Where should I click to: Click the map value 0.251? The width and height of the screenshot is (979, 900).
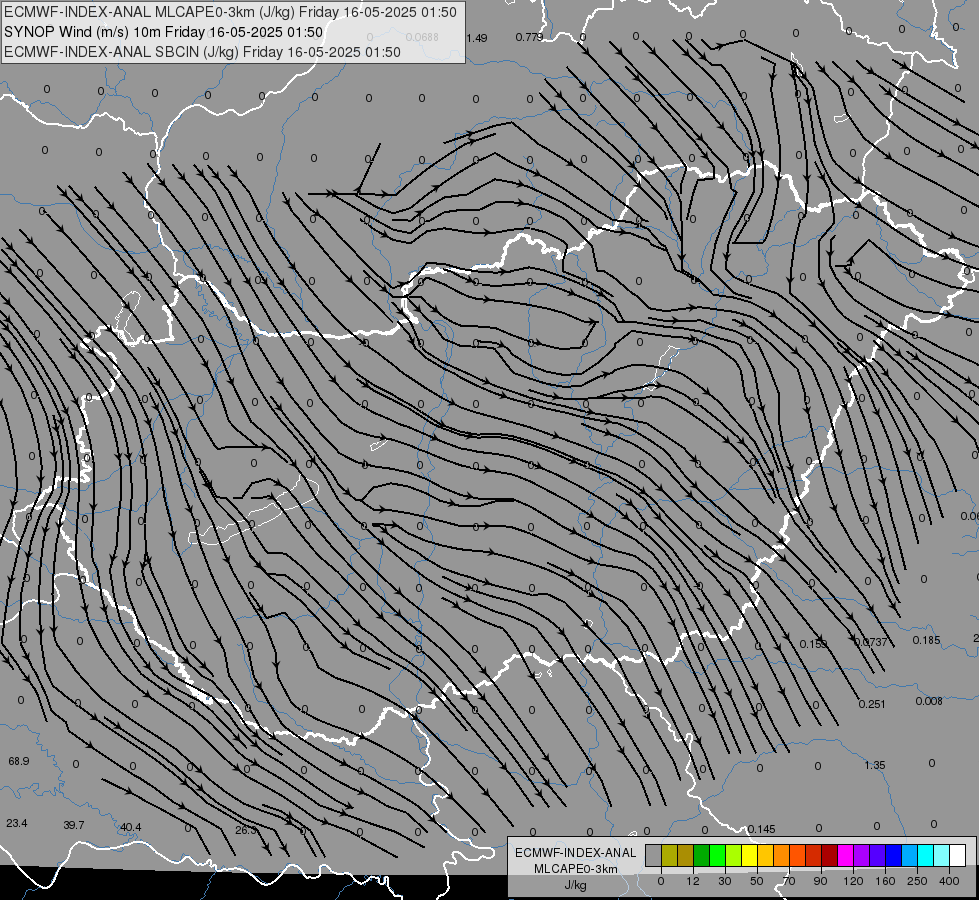coord(872,704)
